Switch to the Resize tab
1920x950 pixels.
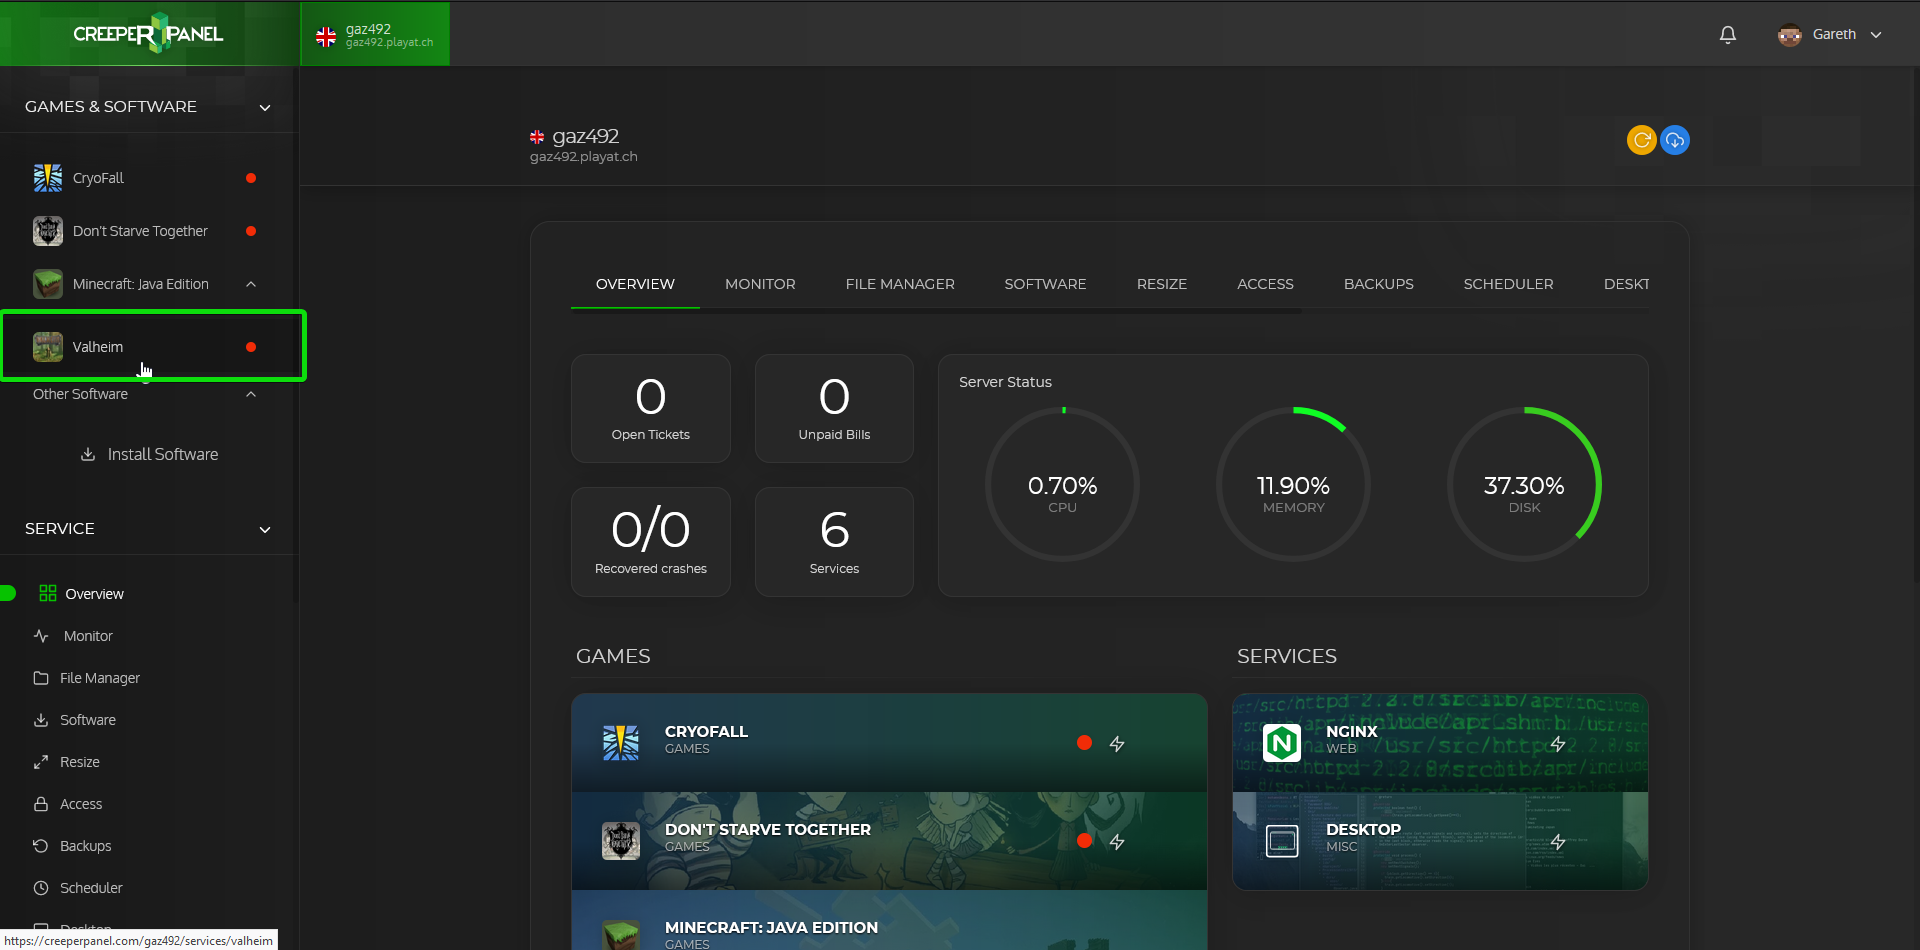click(x=1162, y=284)
